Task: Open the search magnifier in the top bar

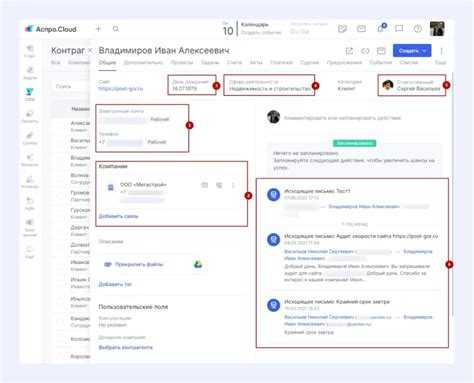Action: pyautogui.click(x=116, y=29)
